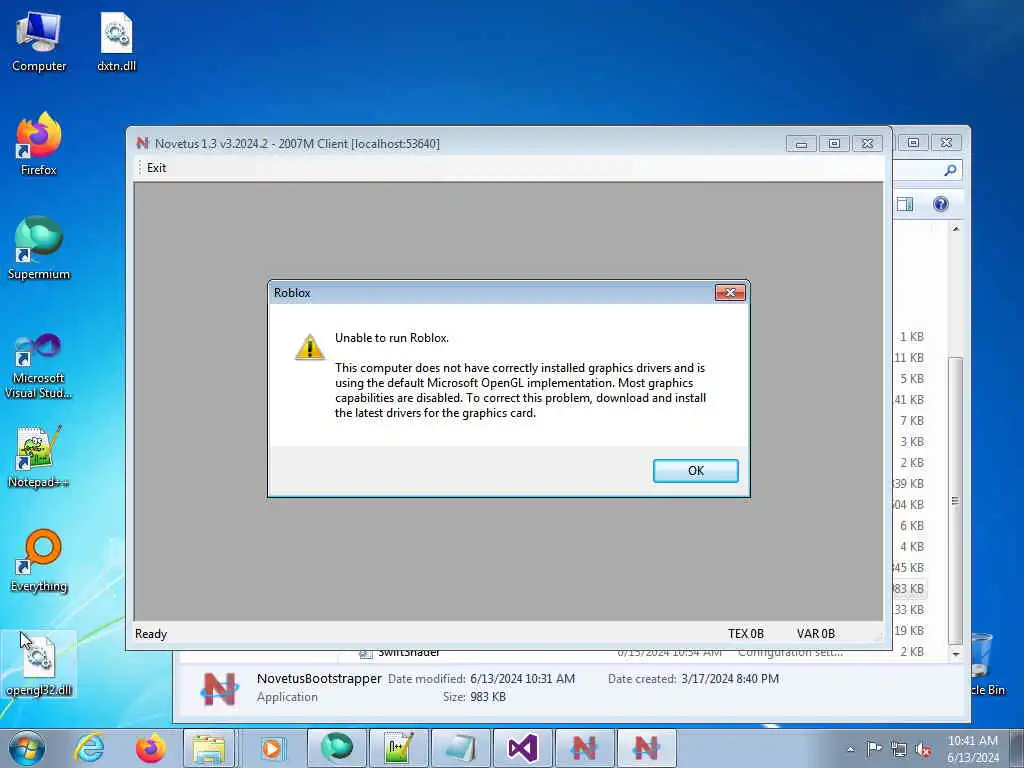Image resolution: width=1024 pixels, height=768 pixels.
Task: Click the NovetusBootstrapper icon in details pane
Action: (x=219, y=688)
